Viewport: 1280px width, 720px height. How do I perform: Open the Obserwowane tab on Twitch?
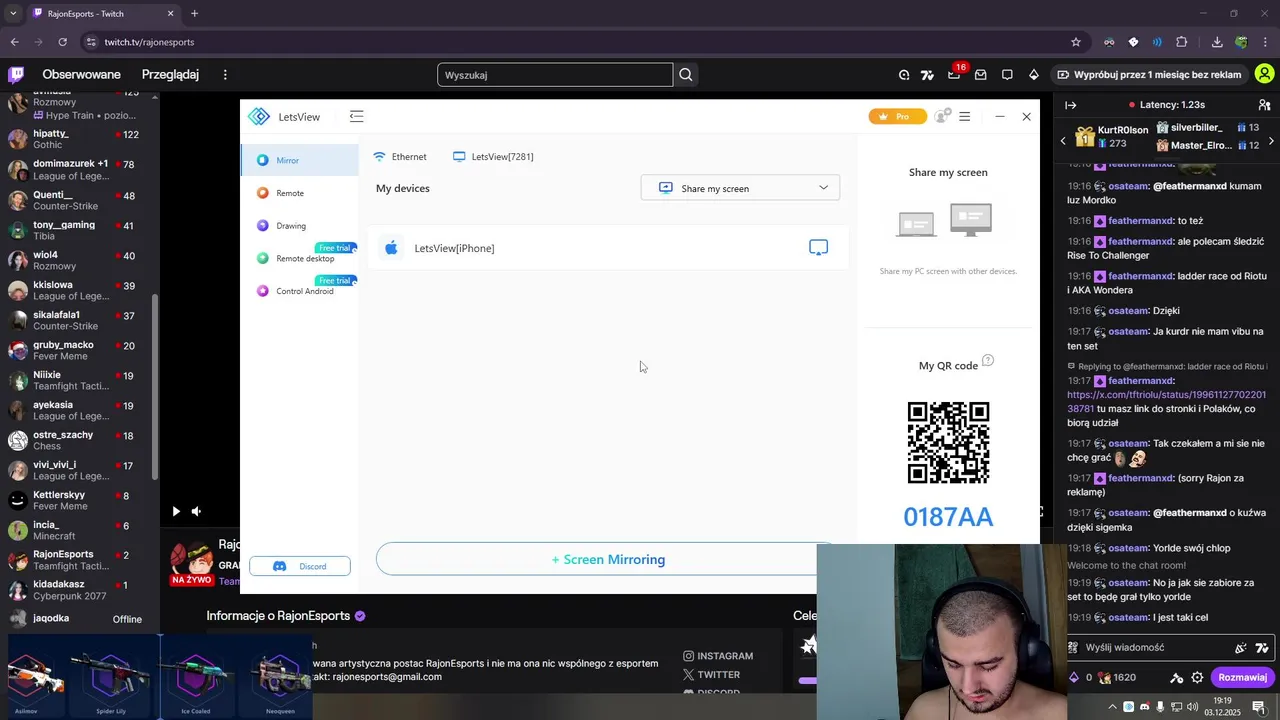click(x=81, y=74)
